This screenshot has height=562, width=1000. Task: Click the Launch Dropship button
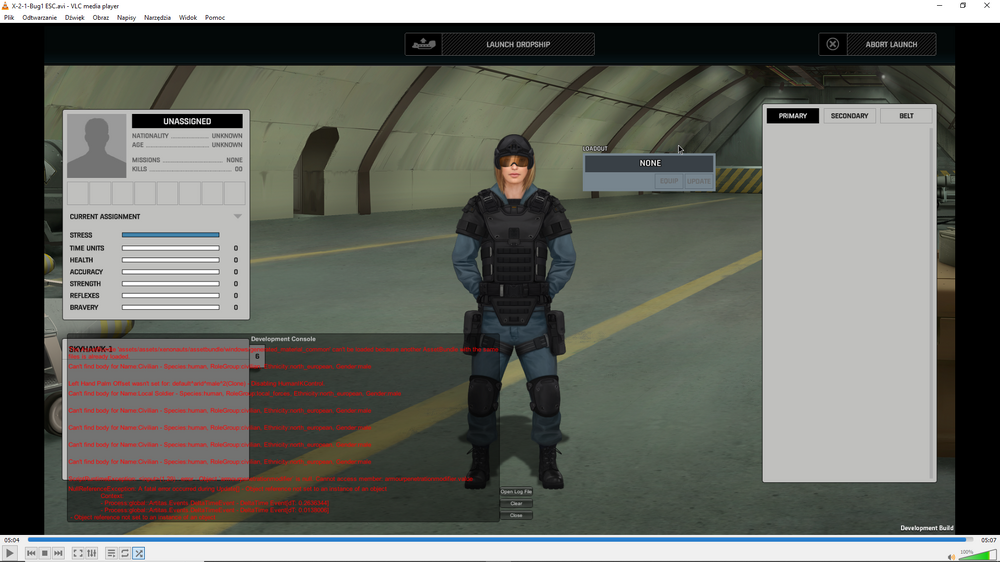click(518, 45)
